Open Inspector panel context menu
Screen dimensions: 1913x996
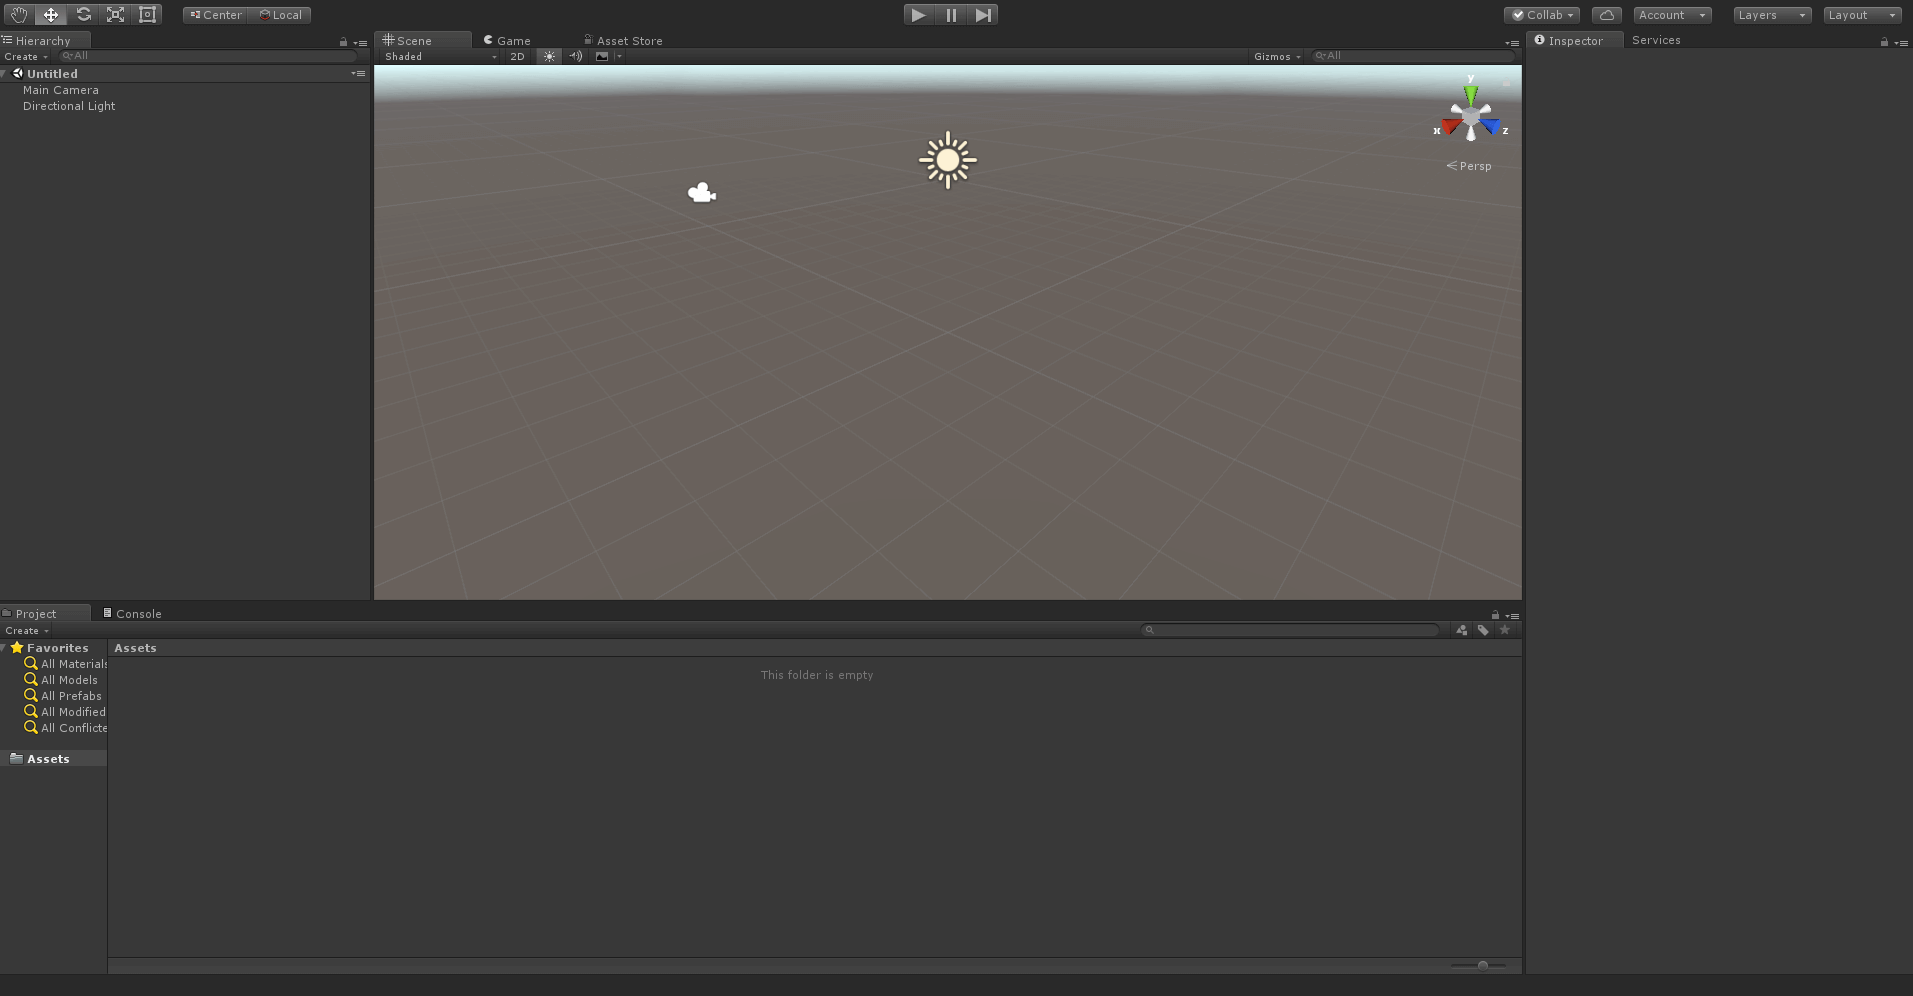(x=1902, y=43)
